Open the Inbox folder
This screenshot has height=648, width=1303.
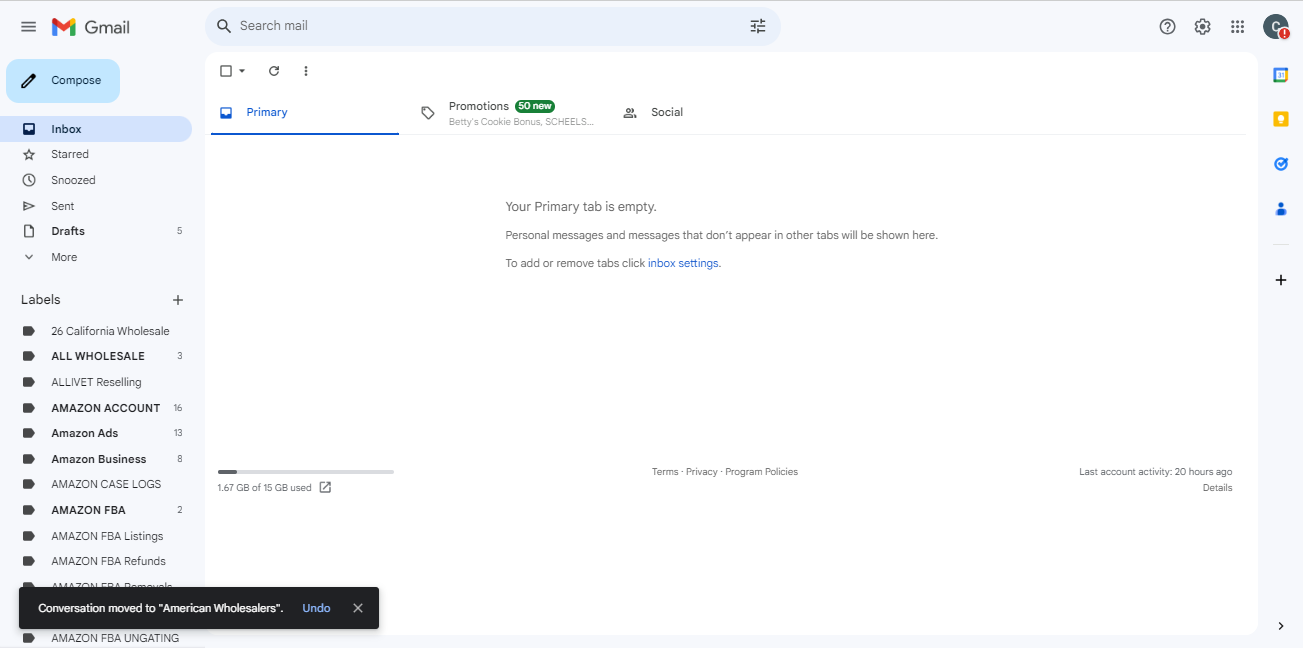point(96,129)
